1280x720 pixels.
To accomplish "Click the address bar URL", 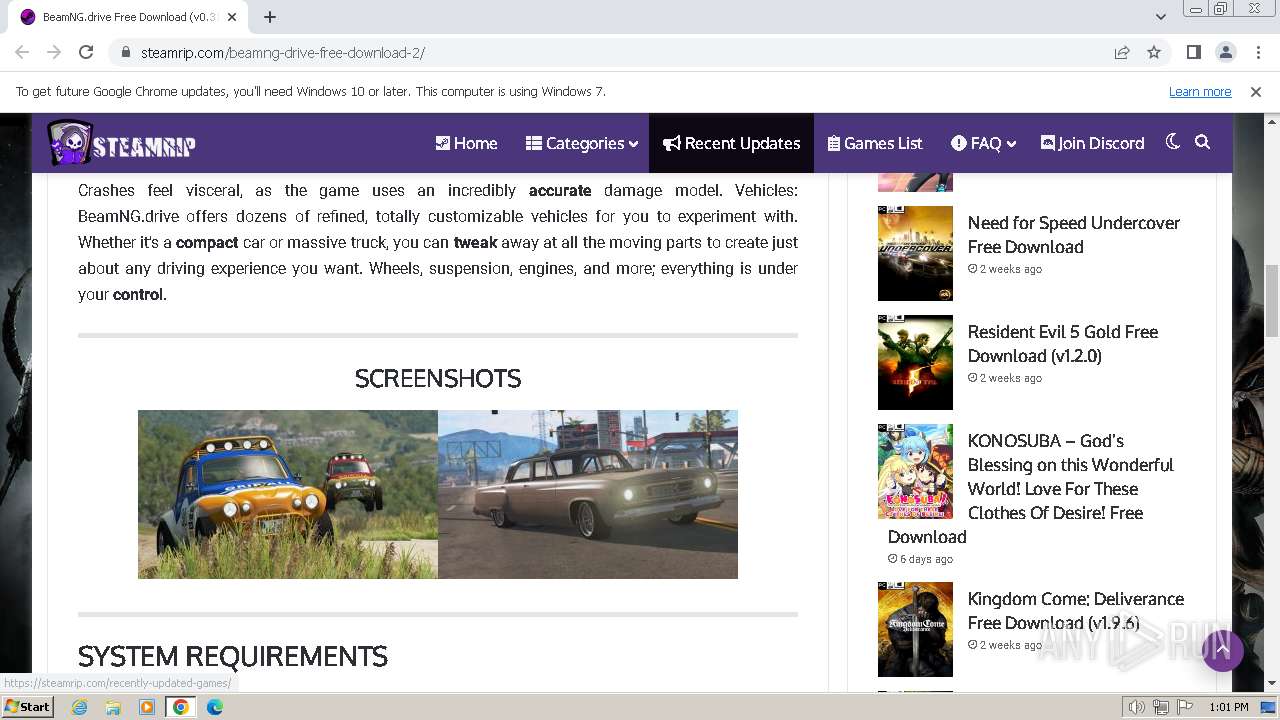I will click(283, 52).
